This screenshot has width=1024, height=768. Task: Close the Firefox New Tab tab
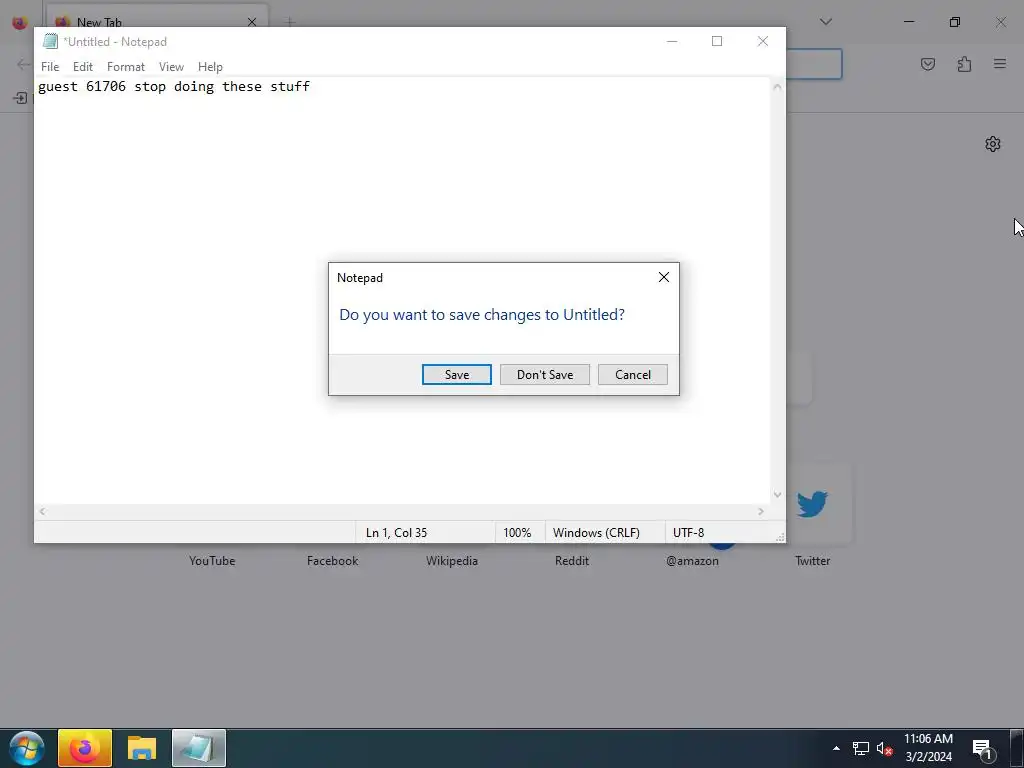[252, 22]
